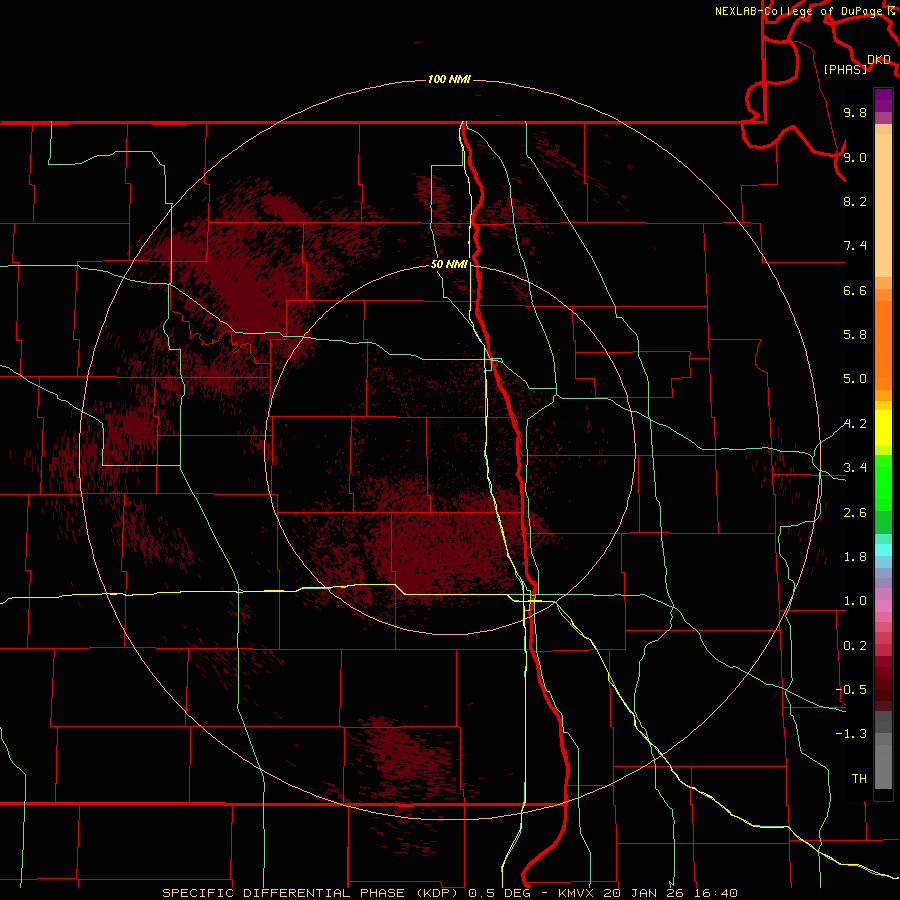
Task: Select the 7.4 scale value
Action: coord(855,246)
